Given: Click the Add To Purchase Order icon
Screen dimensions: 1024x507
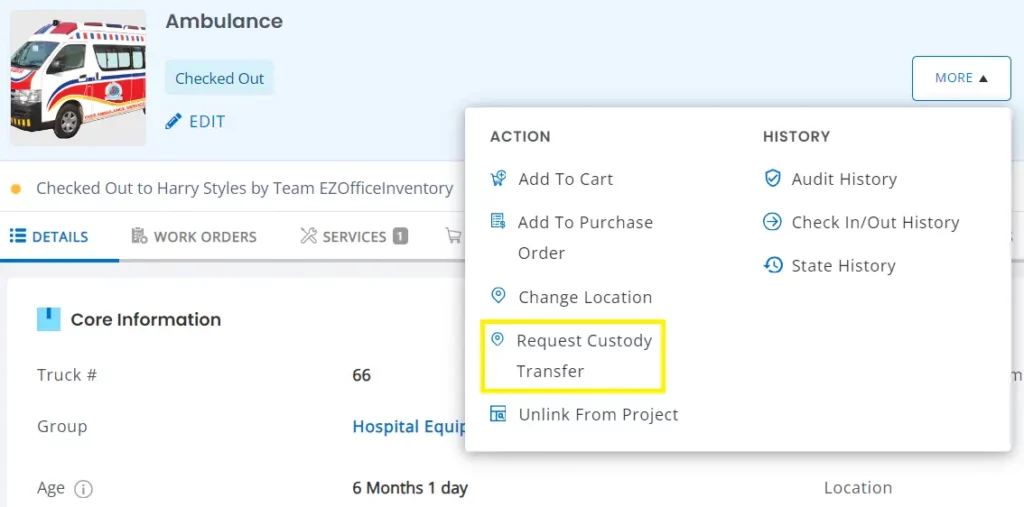Looking at the screenshot, I should click(x=498, y=222).
